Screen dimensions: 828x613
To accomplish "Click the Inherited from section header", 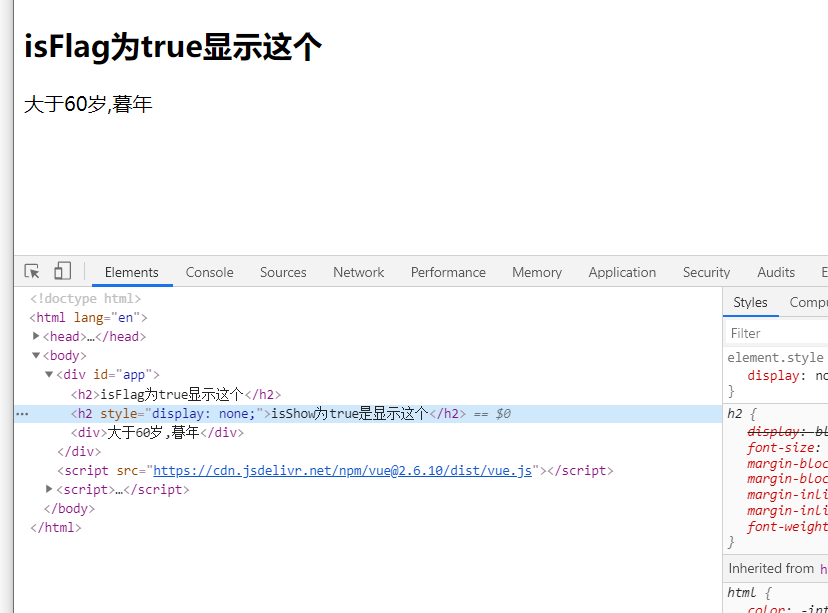I will pyautogui.click(x=775, y=569).
